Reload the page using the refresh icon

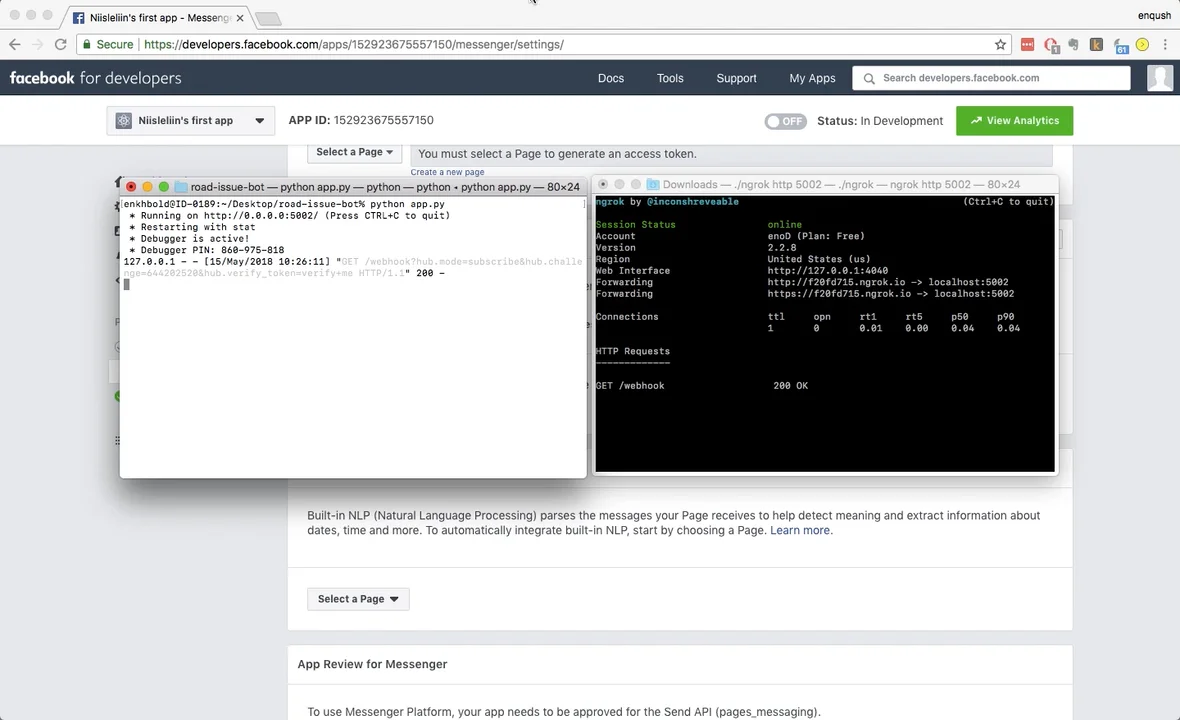tap(61, 44)
